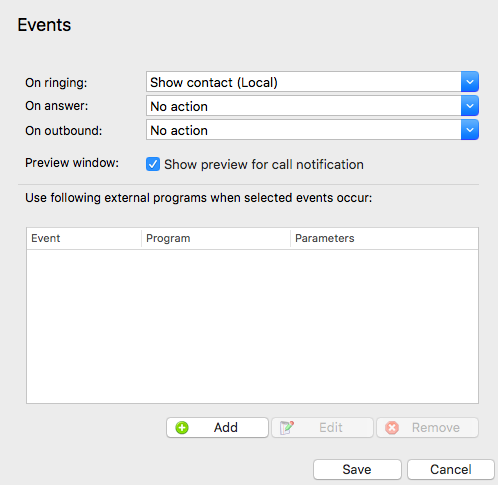This screenshot has height=485, width=498.
Task: Open the On ringing dropdown arrow
Action: (x=470, y=82)
